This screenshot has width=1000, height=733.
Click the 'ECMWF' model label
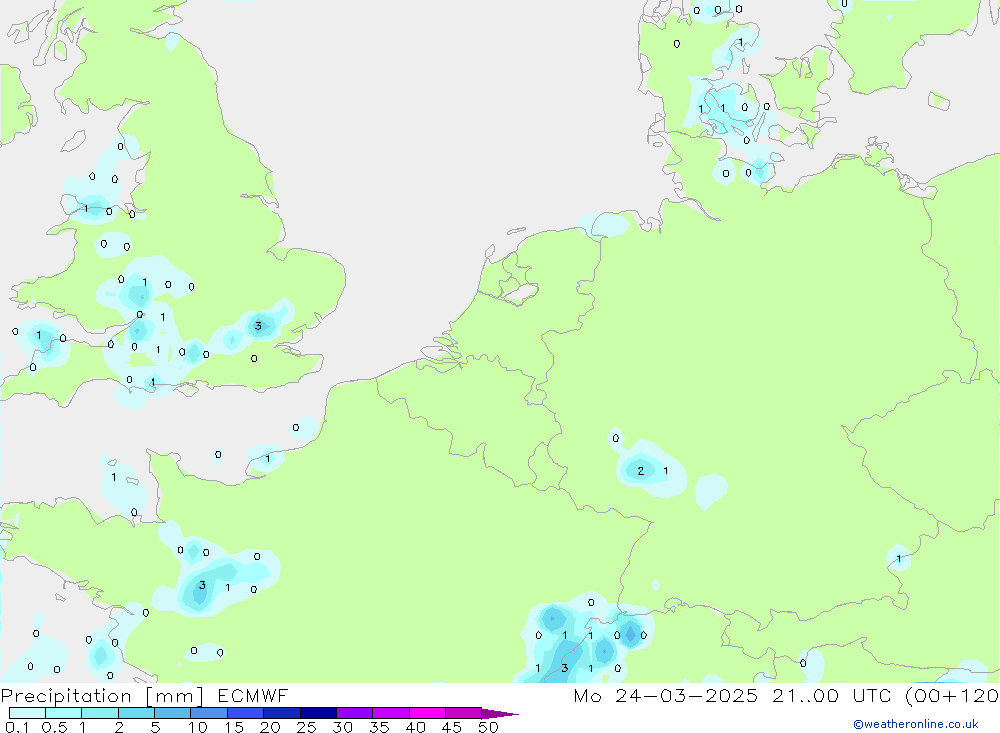[253, 695]
